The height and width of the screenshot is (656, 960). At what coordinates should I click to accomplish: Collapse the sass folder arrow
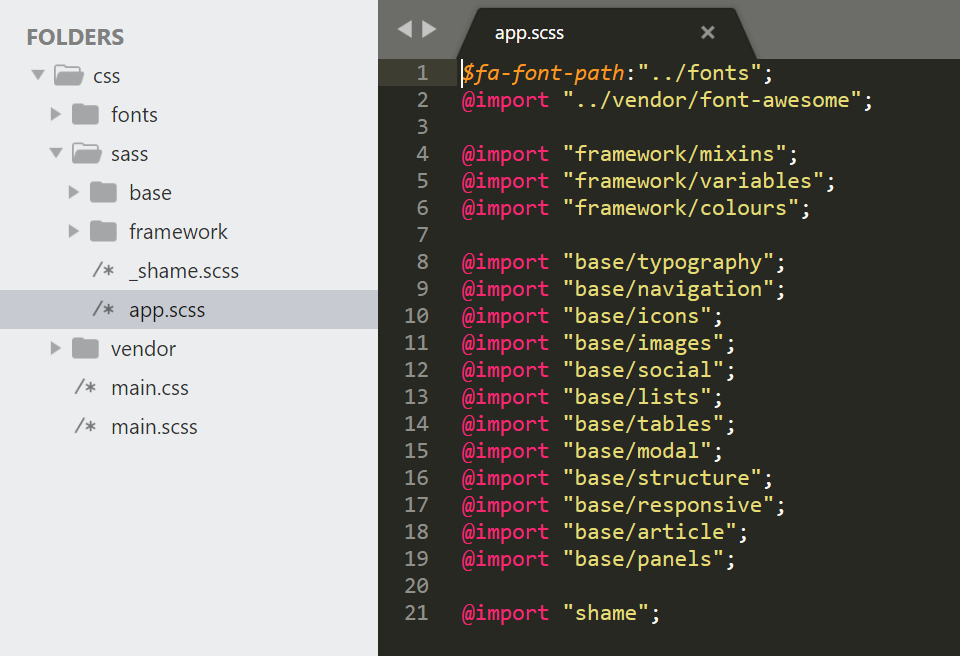[56, 153]
